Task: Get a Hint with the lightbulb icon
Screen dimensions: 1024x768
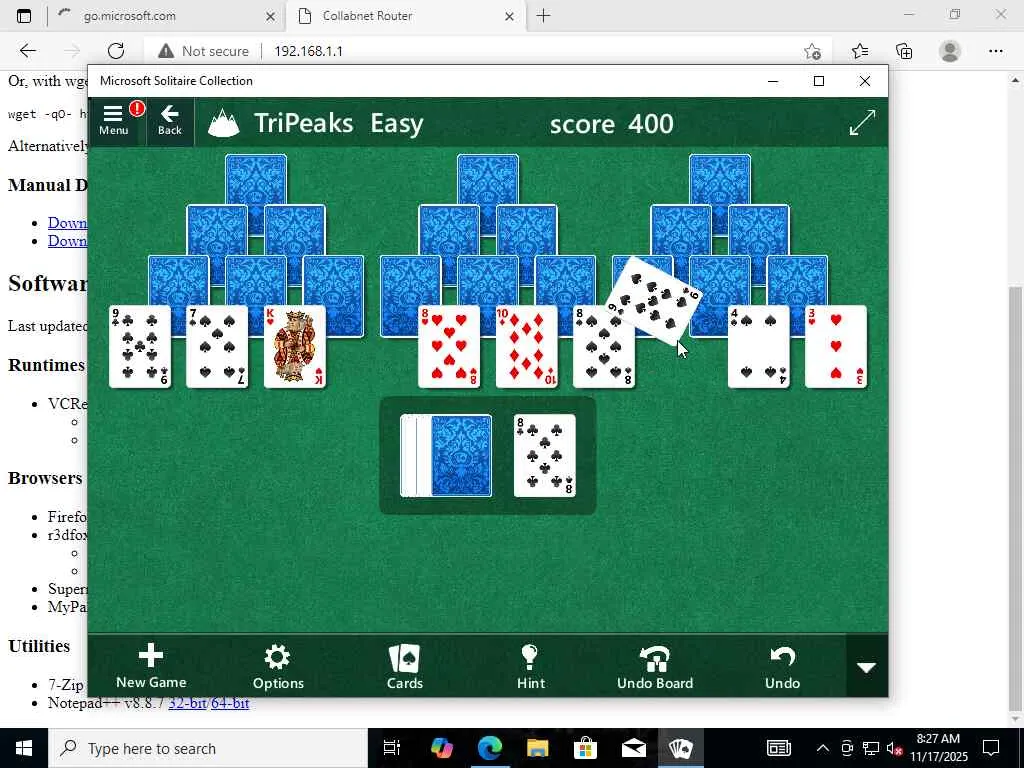Action: [530, 665]
